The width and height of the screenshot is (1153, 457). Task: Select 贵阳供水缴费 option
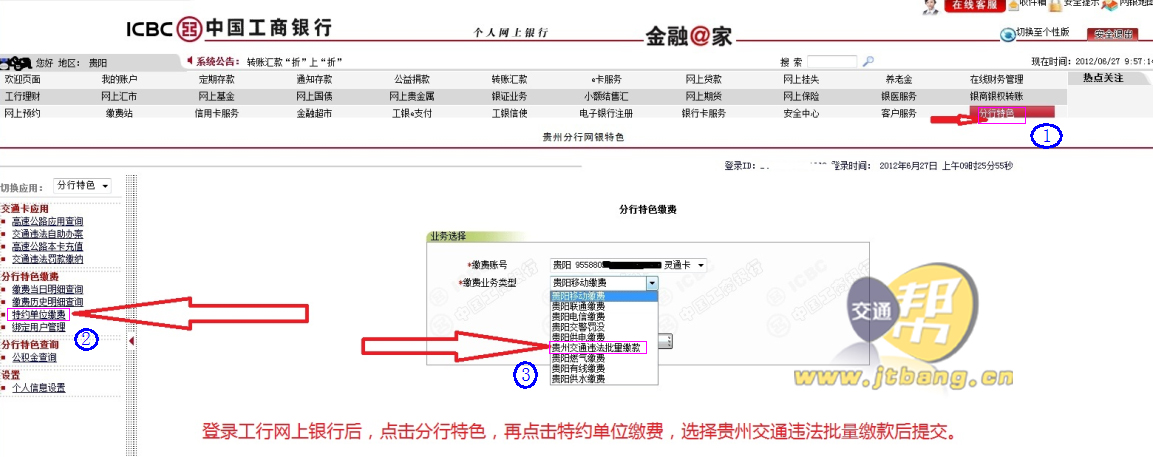tap(603, 378)
